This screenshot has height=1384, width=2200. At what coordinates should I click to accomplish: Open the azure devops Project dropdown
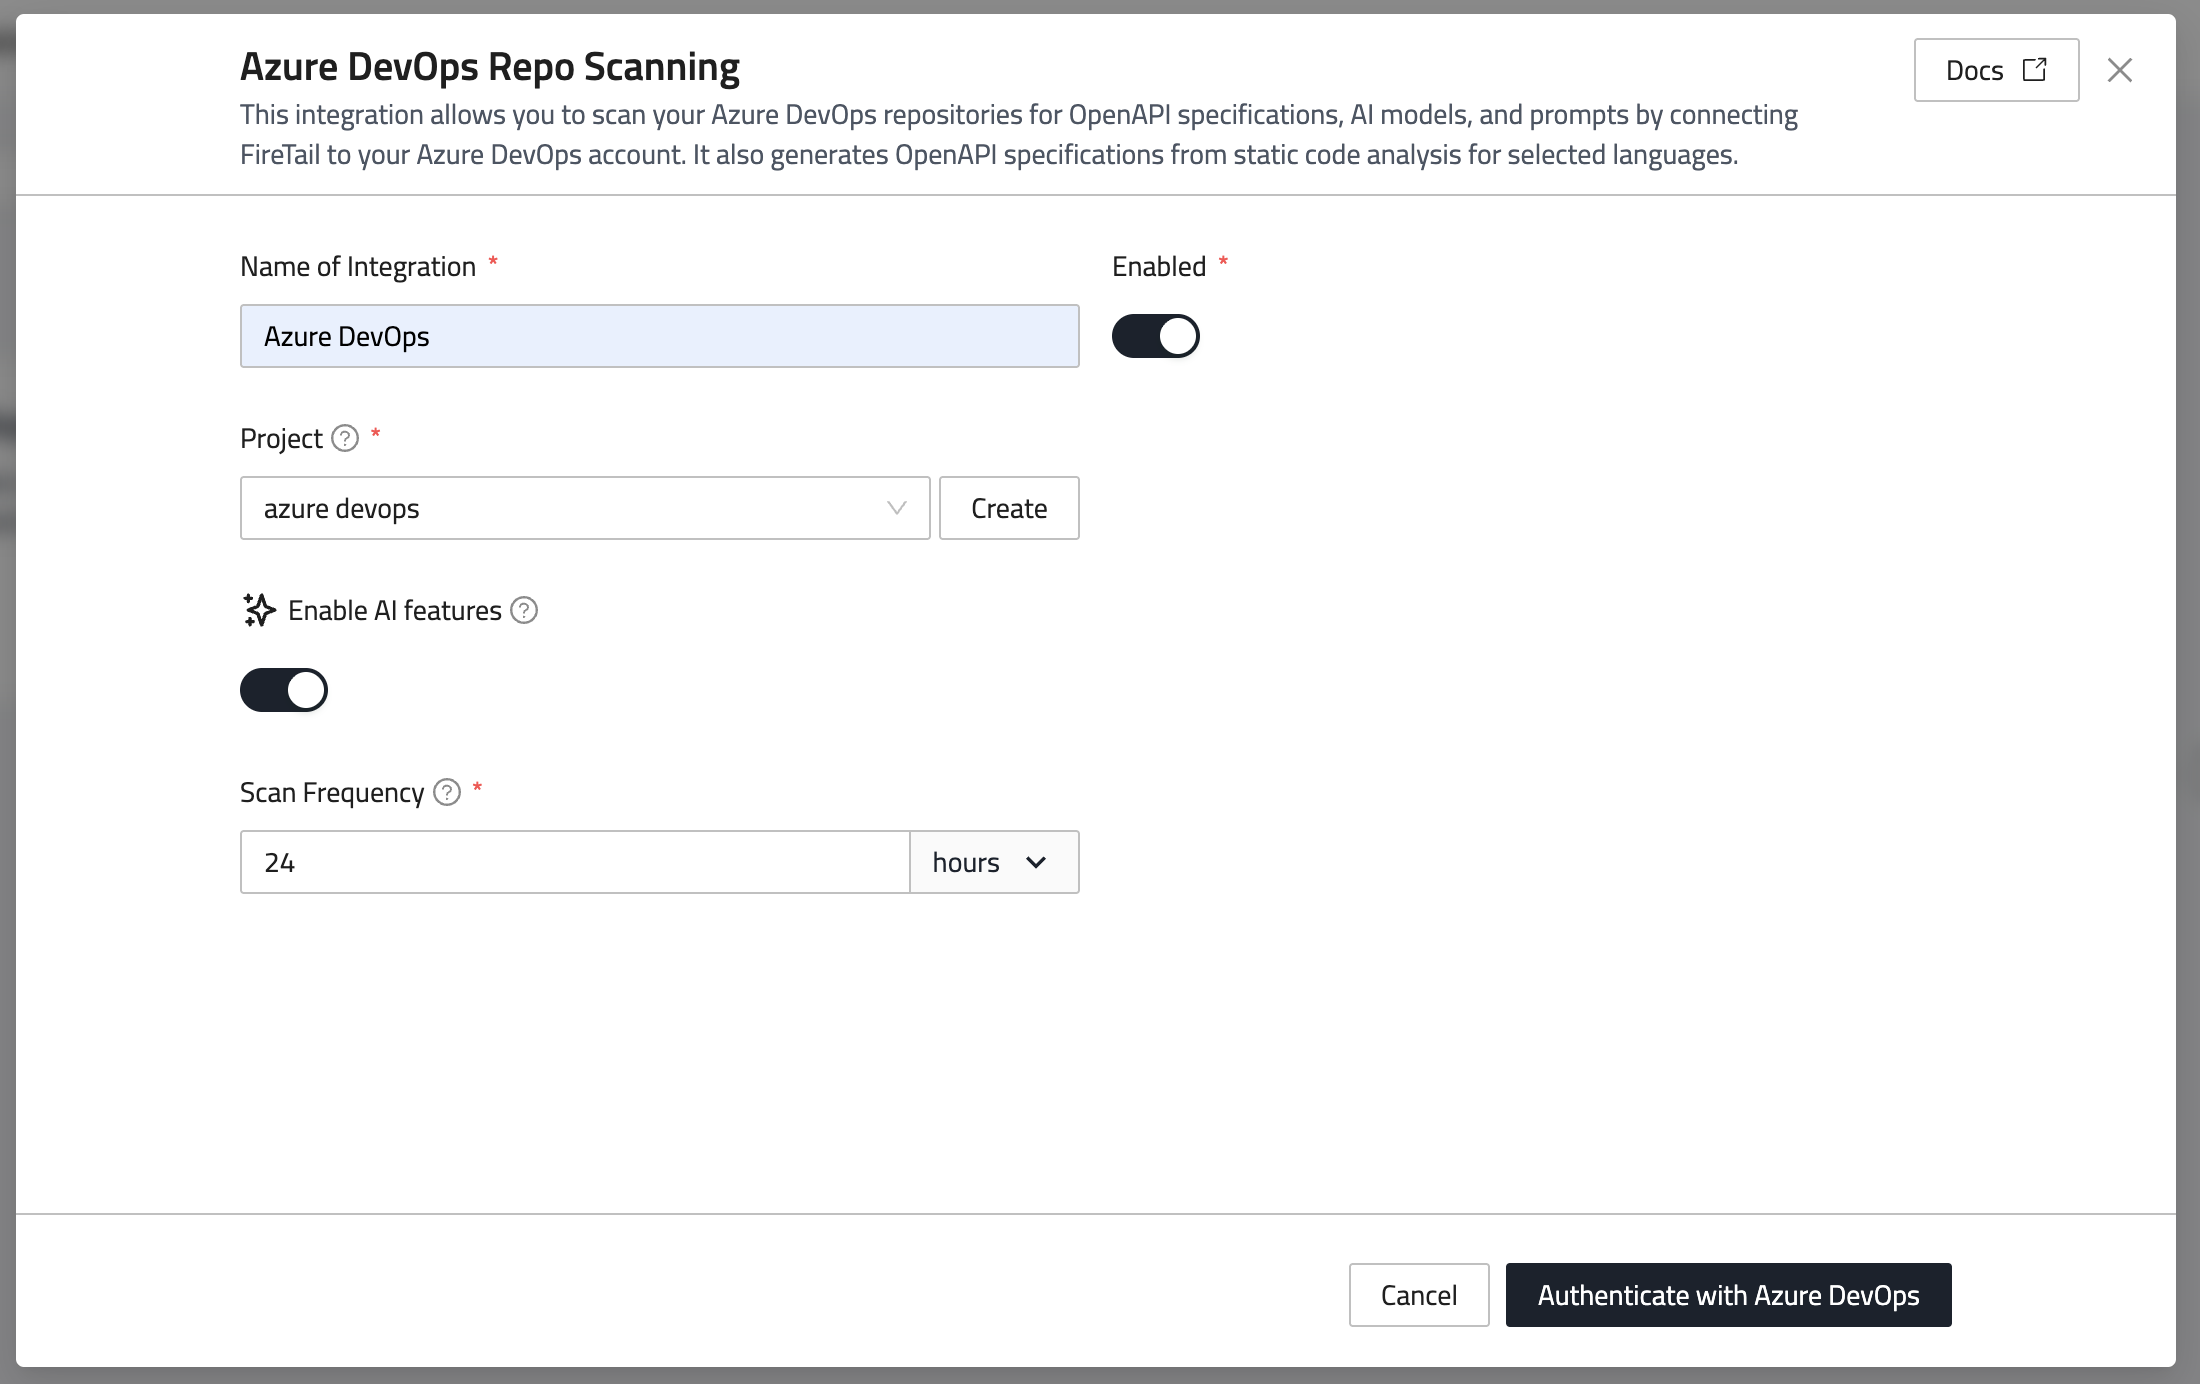coord(584,508)
